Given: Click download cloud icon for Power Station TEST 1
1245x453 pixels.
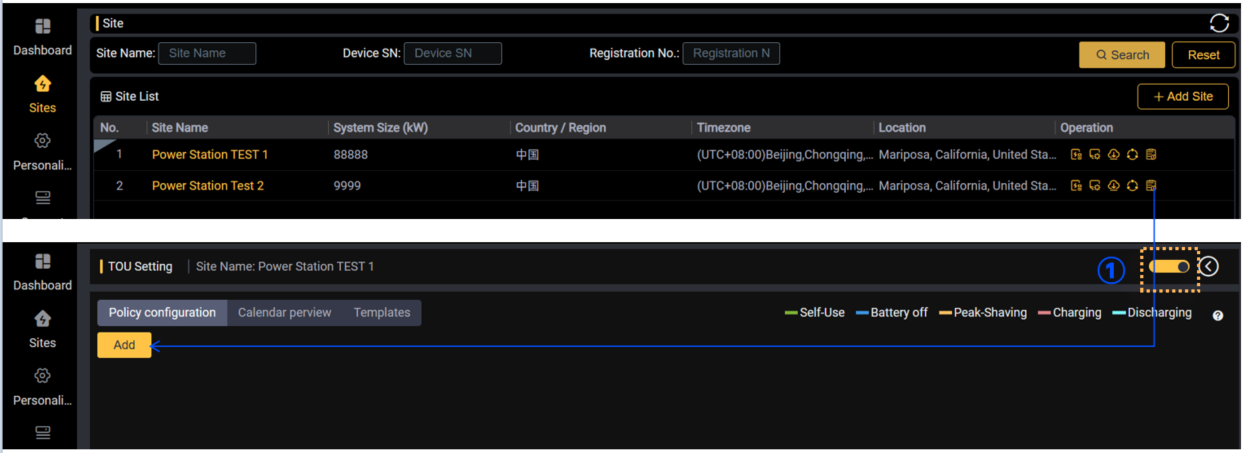Looking at the screenshot, I should point(1113,155).
